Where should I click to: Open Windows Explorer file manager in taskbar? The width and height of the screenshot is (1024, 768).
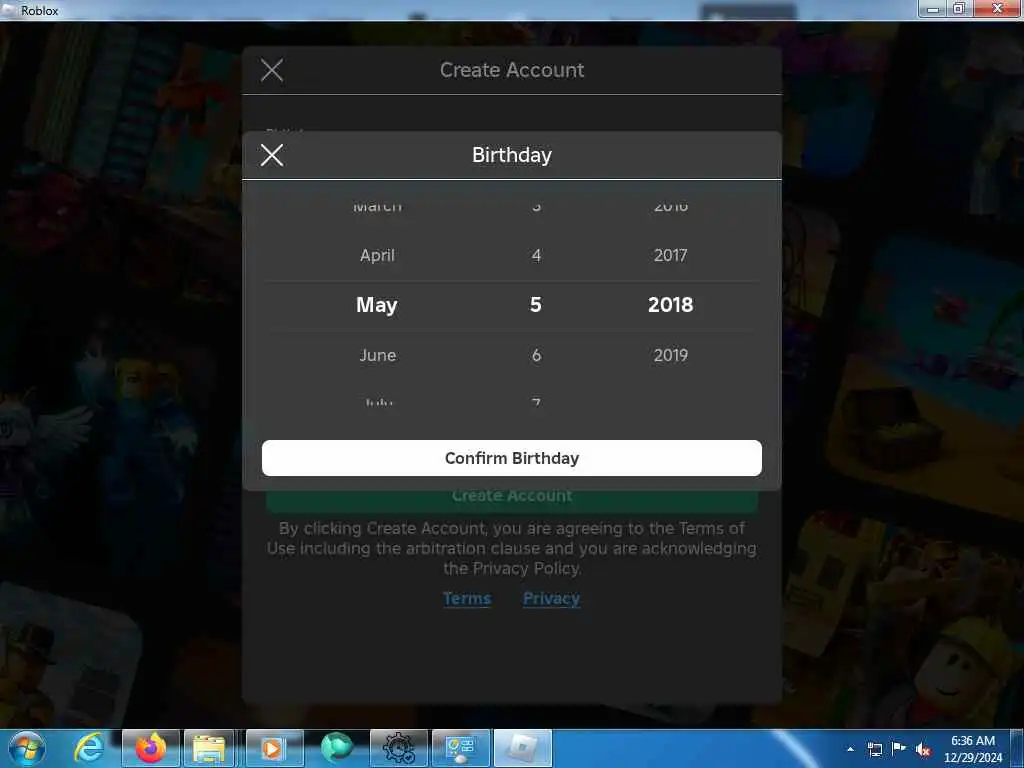click(x=208, y=748)
